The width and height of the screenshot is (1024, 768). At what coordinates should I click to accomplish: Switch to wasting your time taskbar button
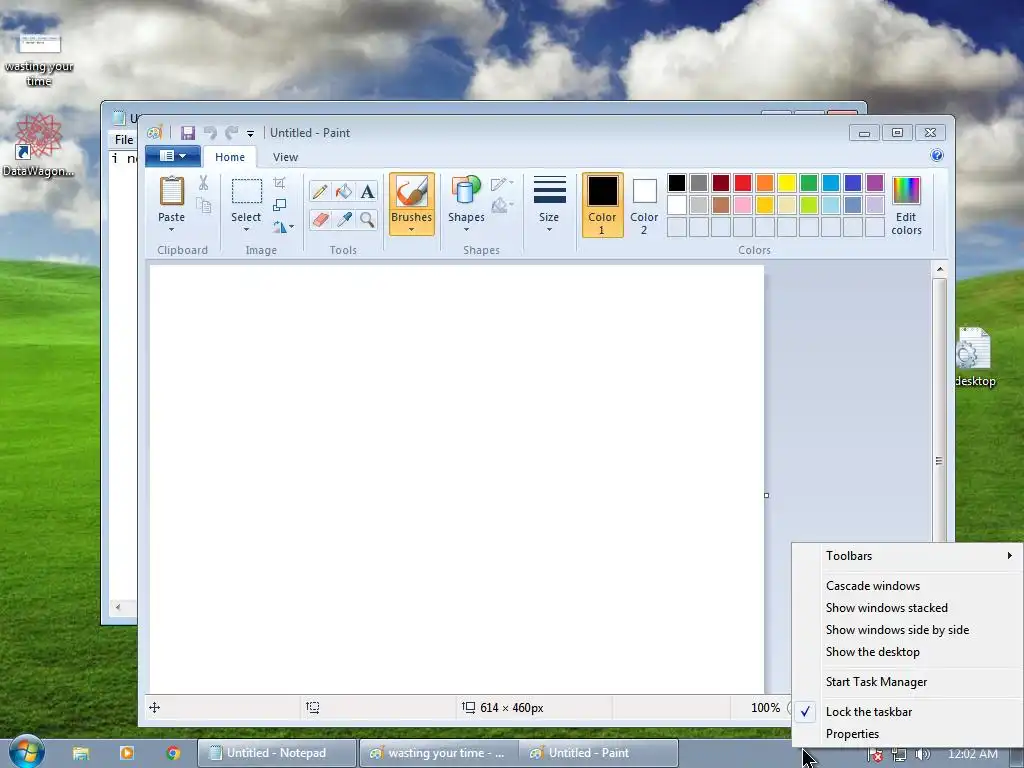pos(439,753)
